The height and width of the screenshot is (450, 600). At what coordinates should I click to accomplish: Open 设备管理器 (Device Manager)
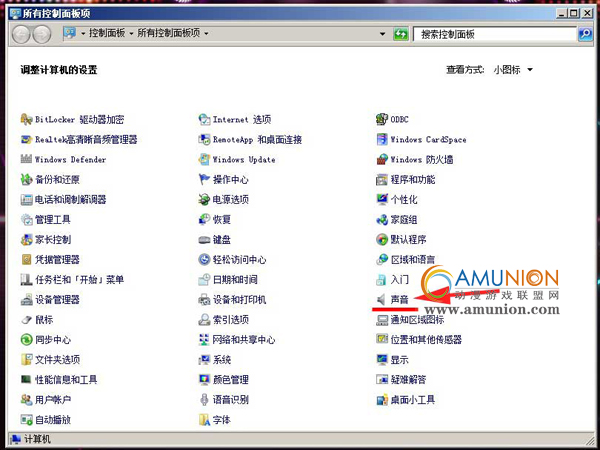pos(56,299)
